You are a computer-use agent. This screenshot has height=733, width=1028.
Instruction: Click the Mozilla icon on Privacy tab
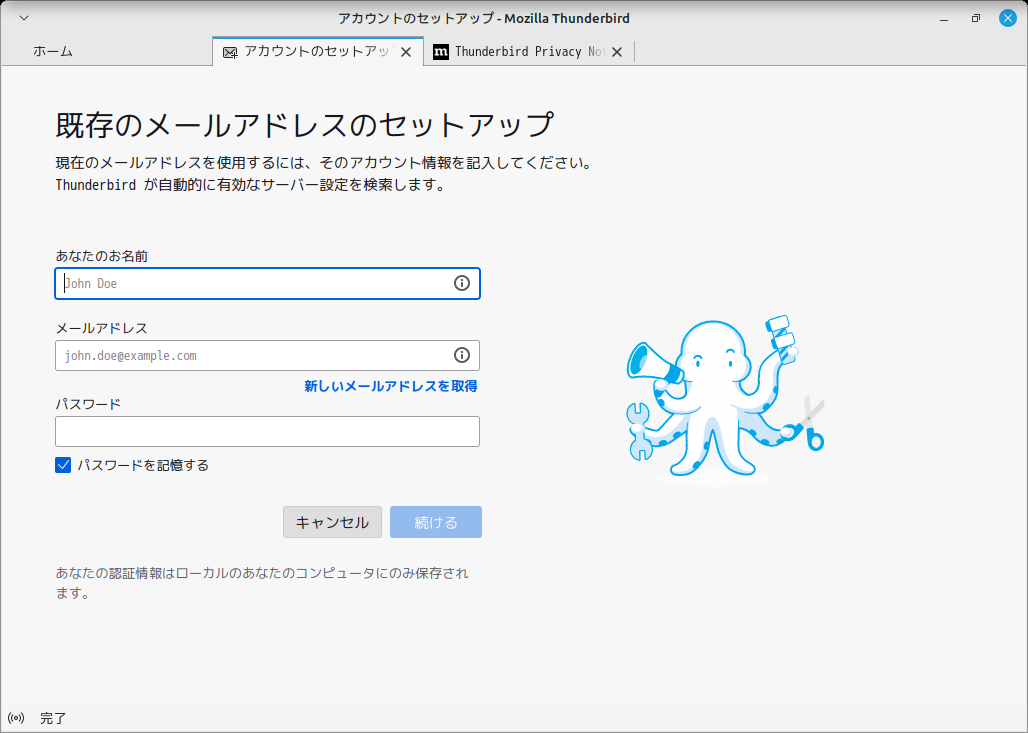[441, 52]
